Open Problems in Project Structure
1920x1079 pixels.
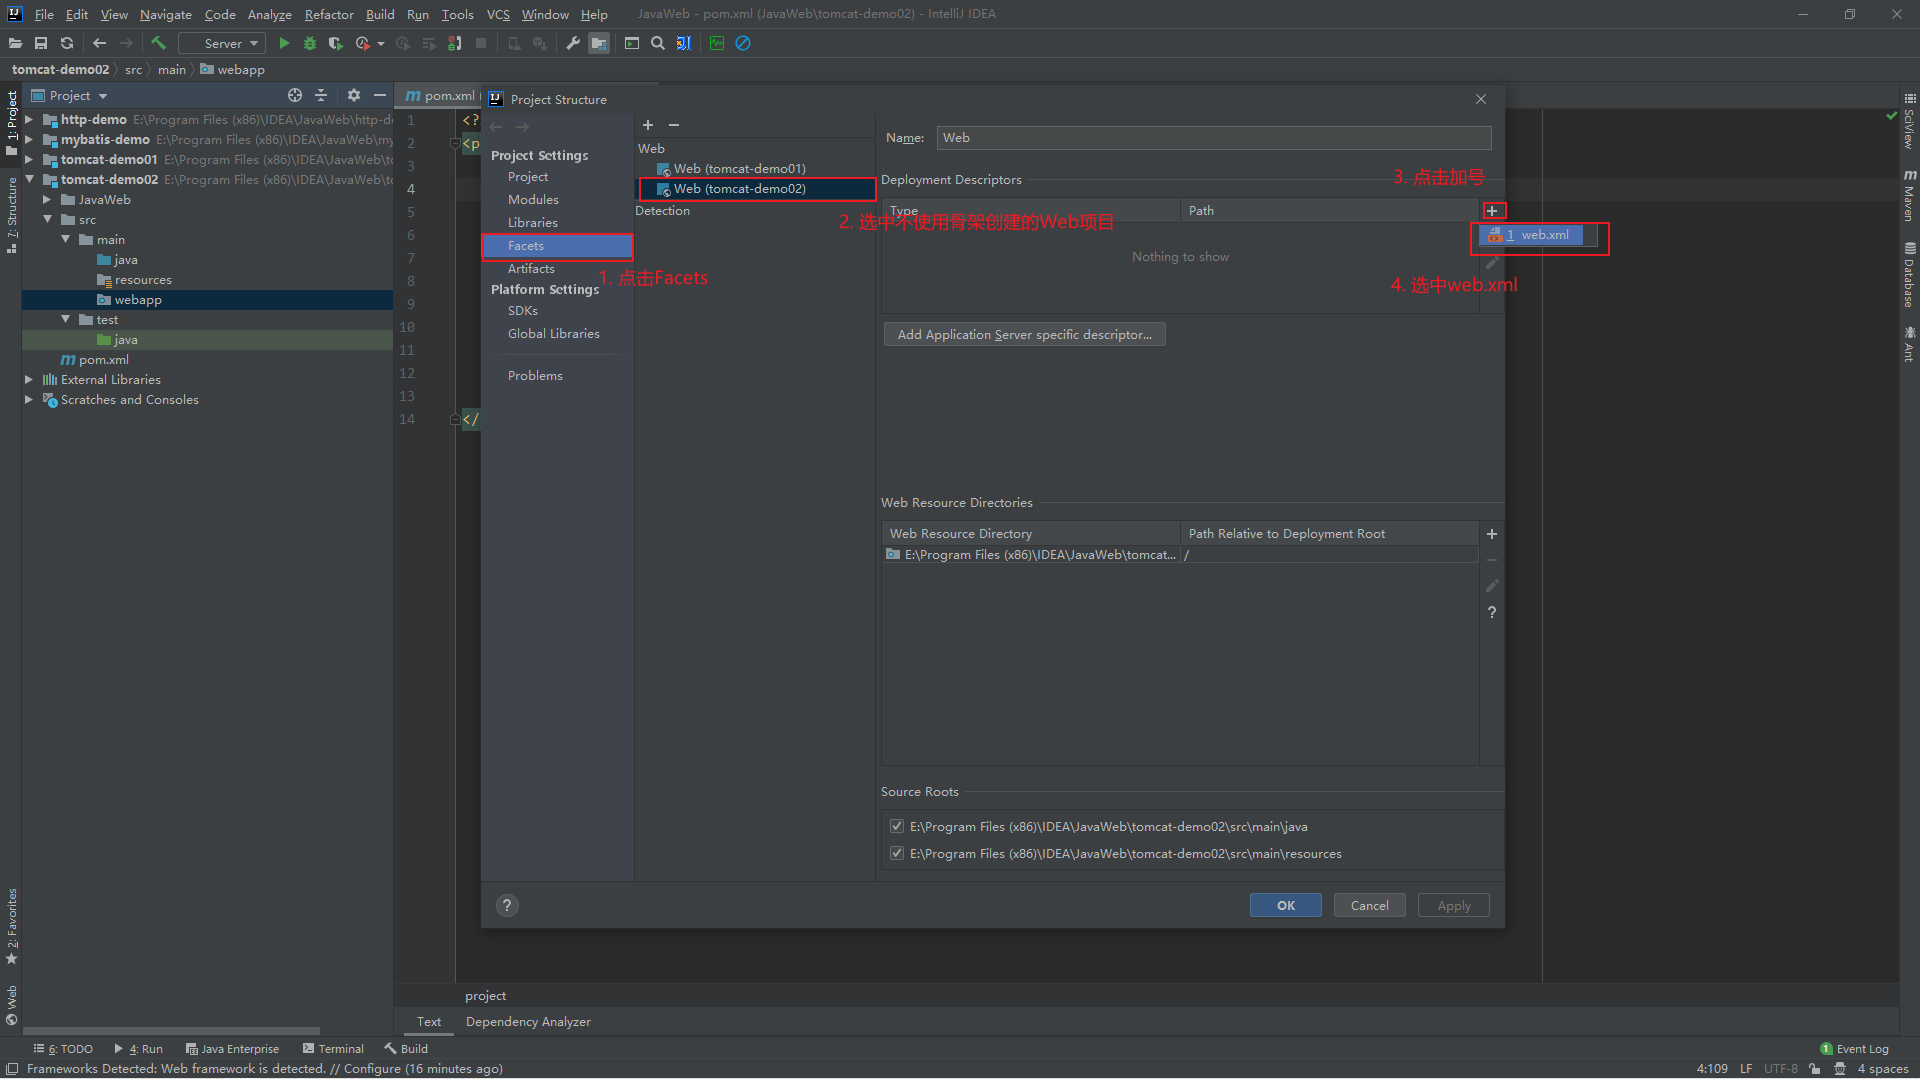pyautogui.click(x=535, y=376)
